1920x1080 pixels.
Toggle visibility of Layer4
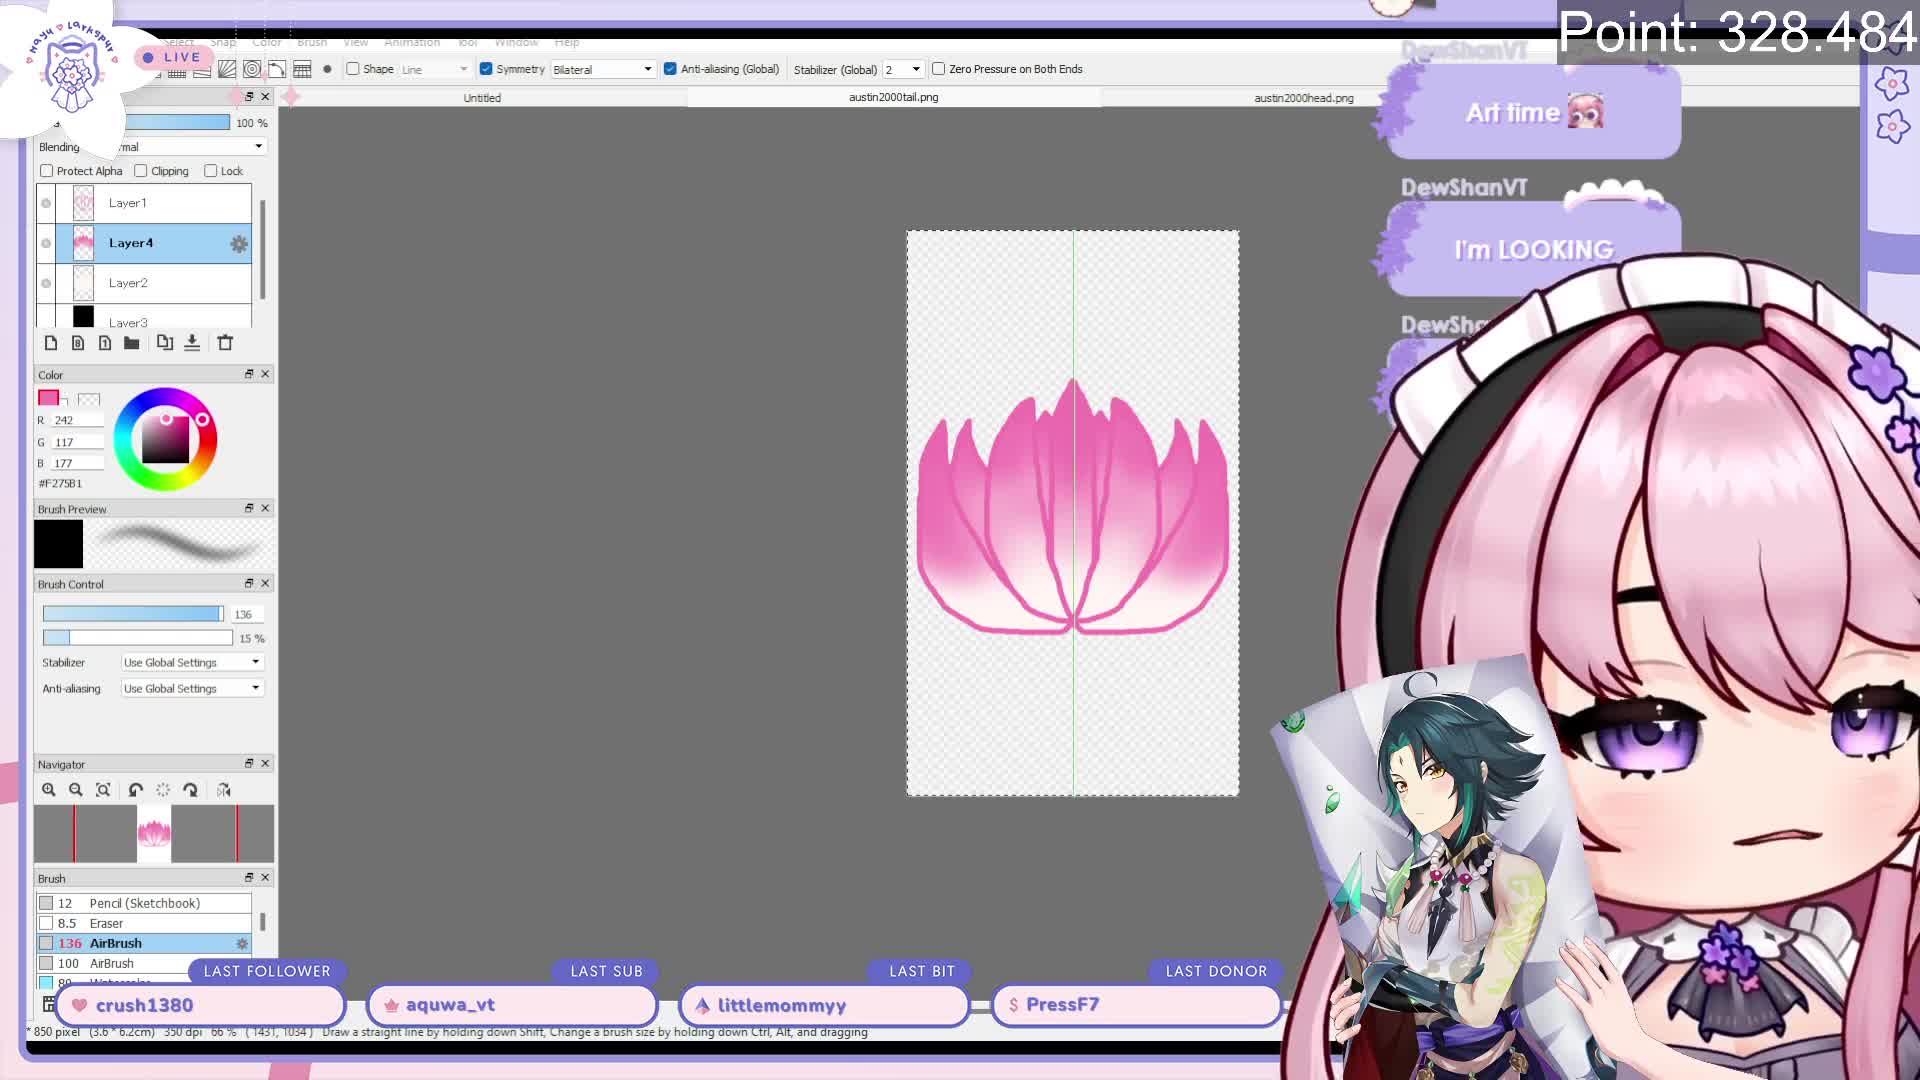click(46, 243)
